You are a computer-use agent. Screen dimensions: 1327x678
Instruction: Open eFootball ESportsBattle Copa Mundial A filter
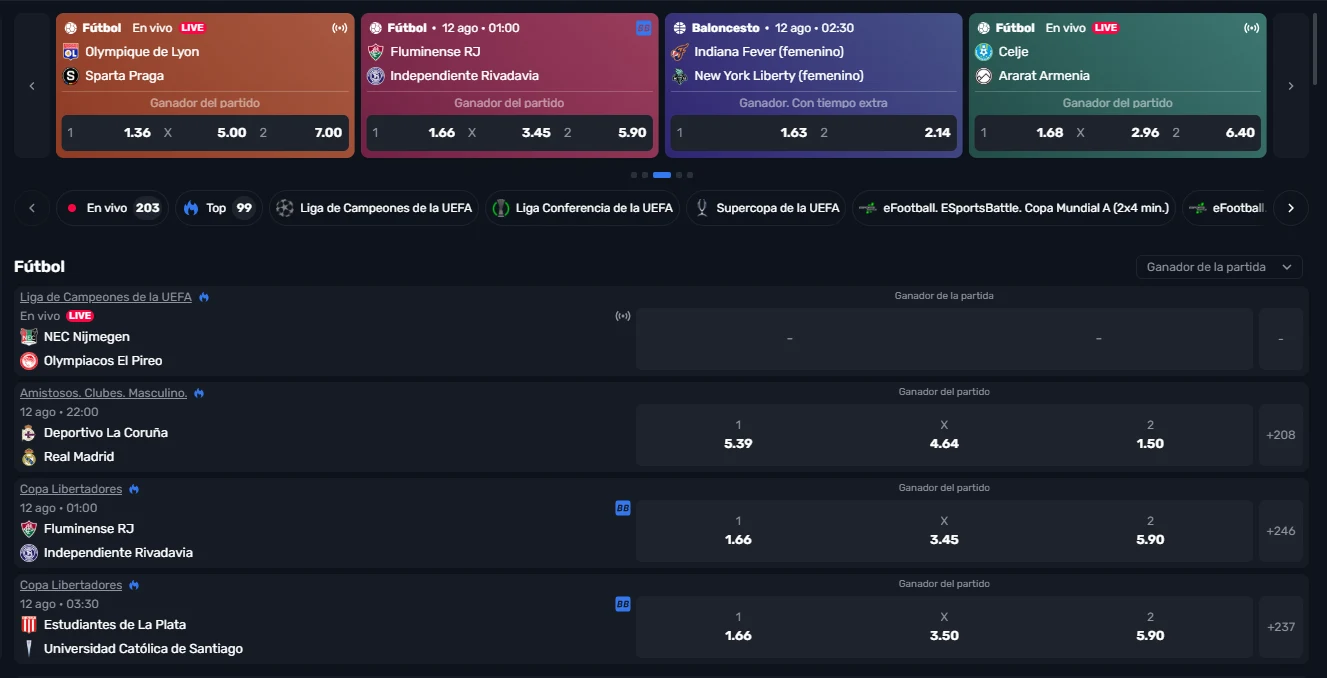1014,208
